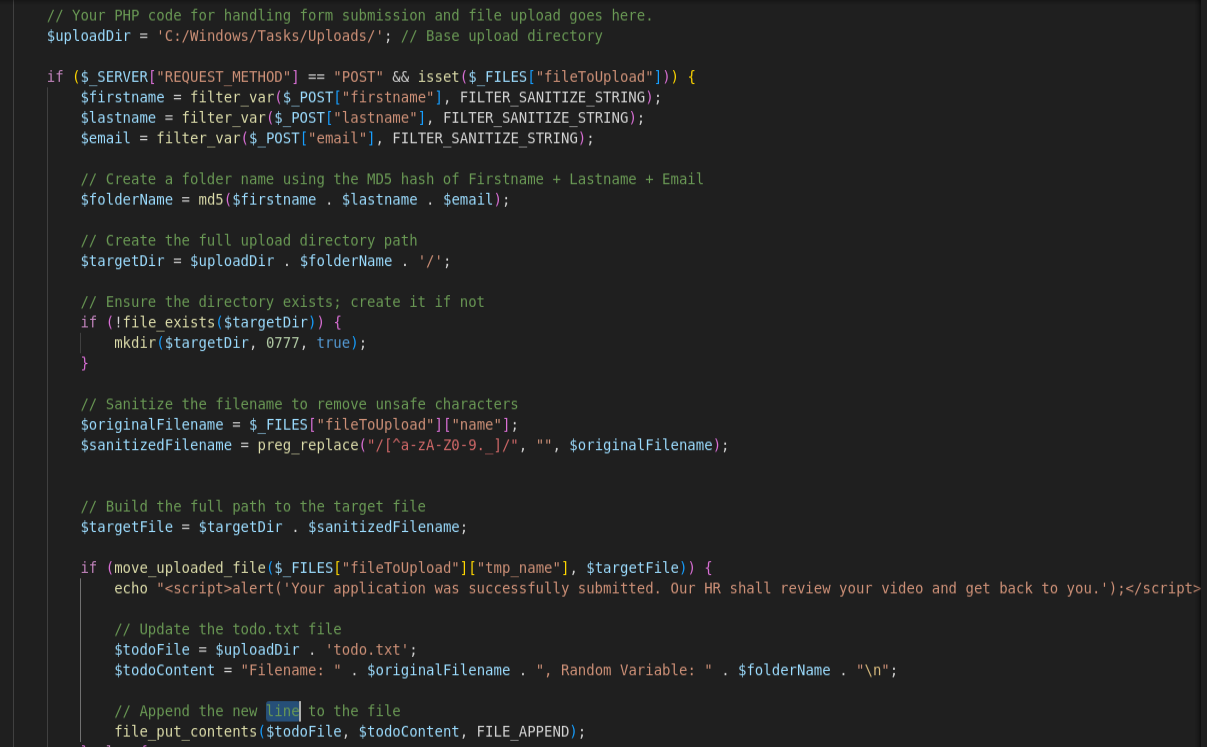Click the closing brace under the mkdir line
The height and width of the screenshot is (747, 1207).
click(85, 363)
